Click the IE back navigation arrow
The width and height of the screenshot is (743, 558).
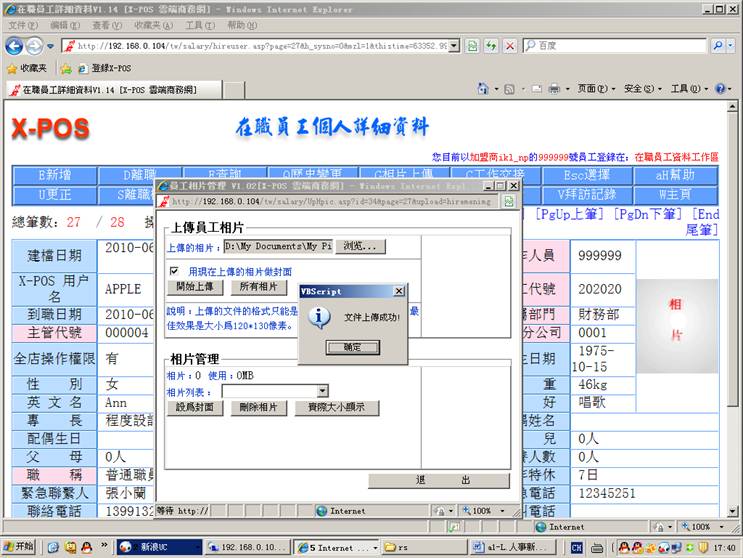click(15, 46)
